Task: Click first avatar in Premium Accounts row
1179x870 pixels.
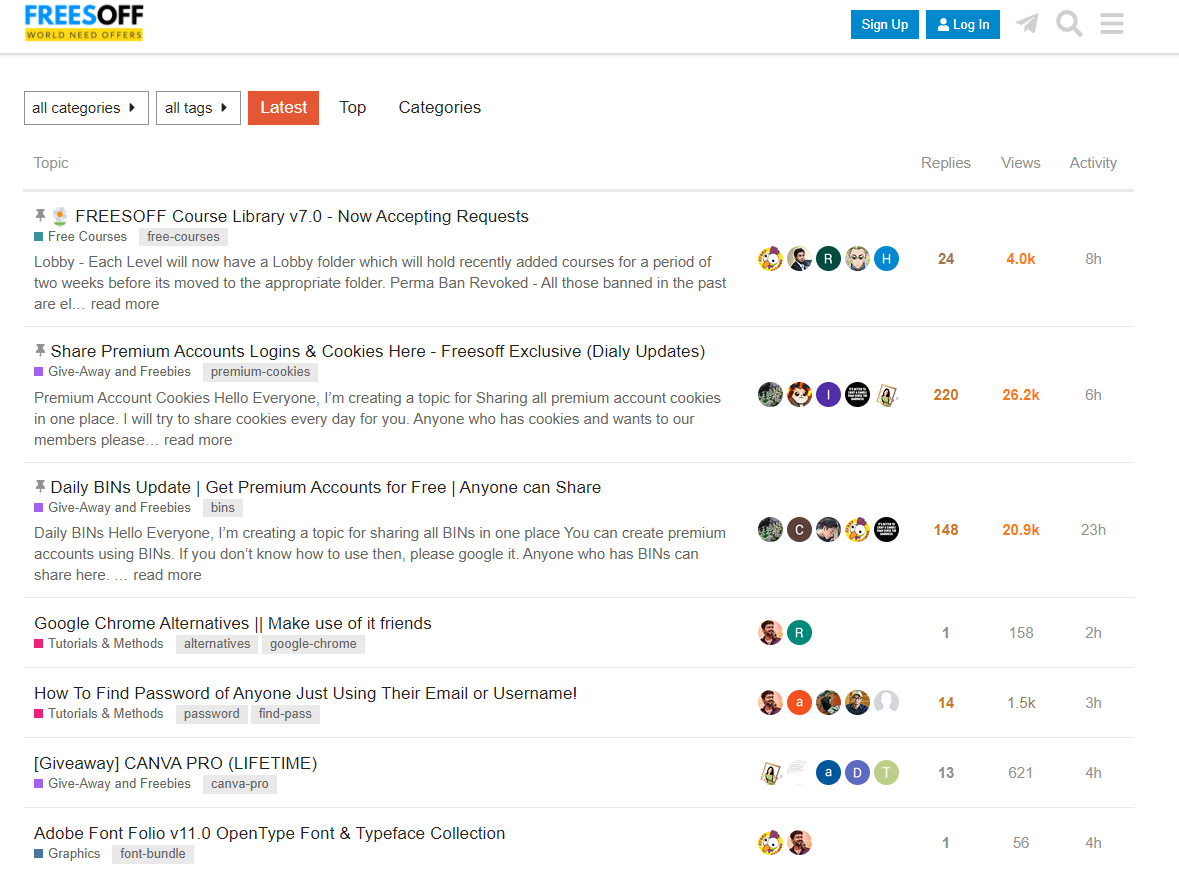Action: 770,395
